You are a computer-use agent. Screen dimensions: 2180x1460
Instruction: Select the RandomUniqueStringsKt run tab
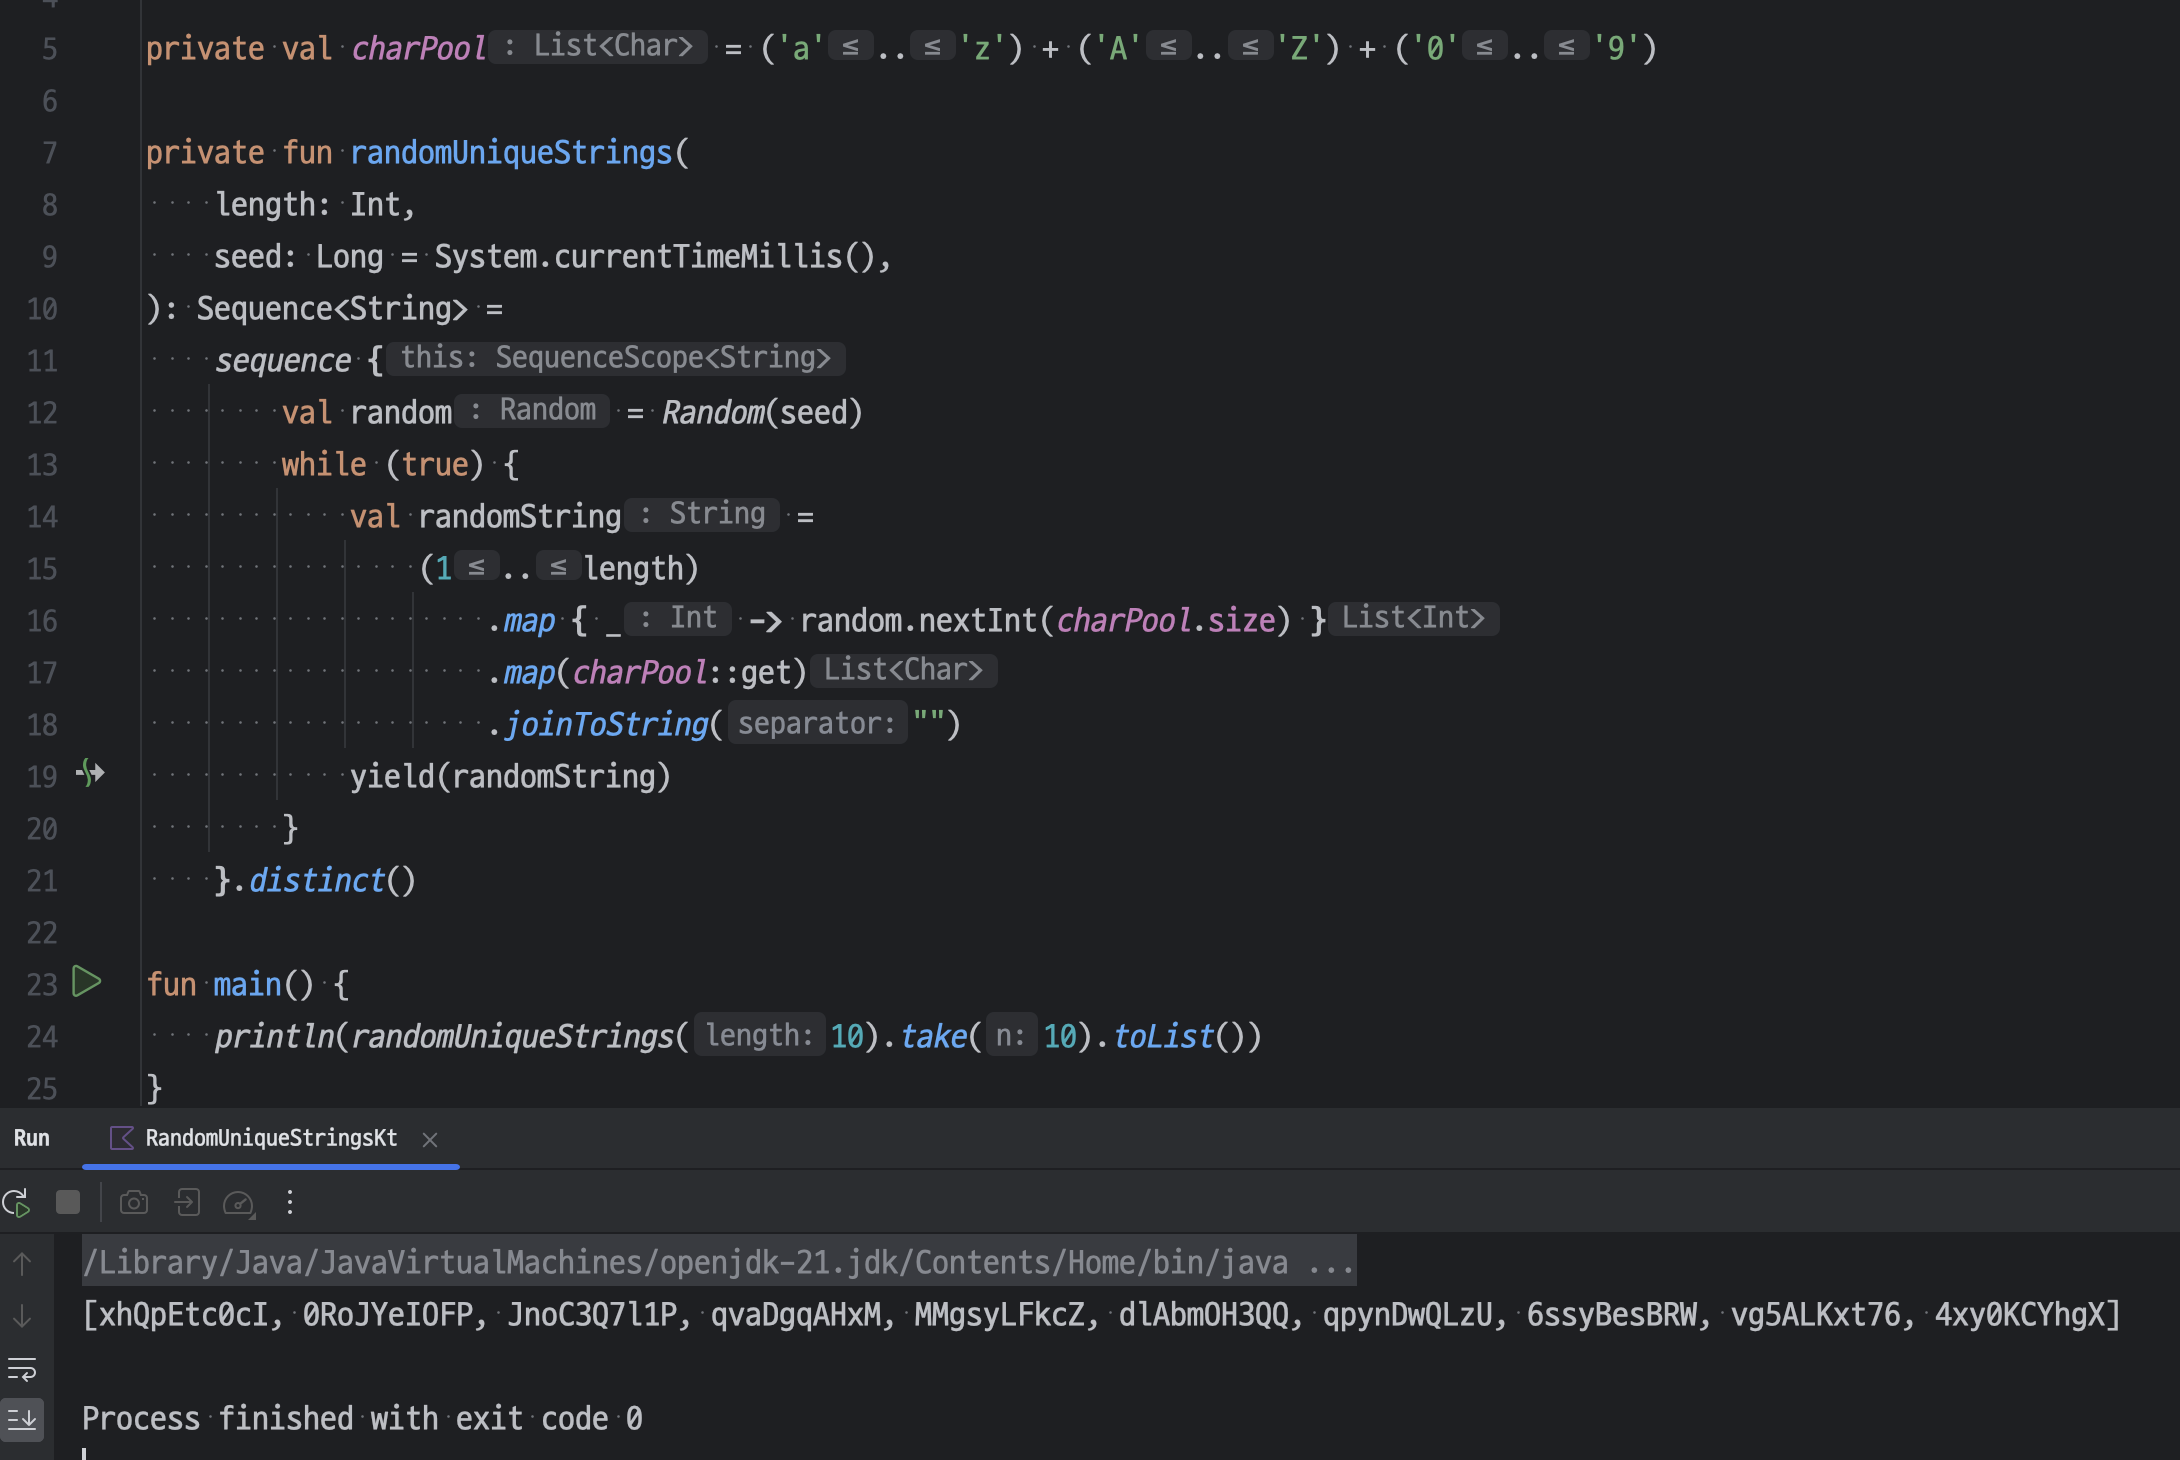pos(271,1138)
